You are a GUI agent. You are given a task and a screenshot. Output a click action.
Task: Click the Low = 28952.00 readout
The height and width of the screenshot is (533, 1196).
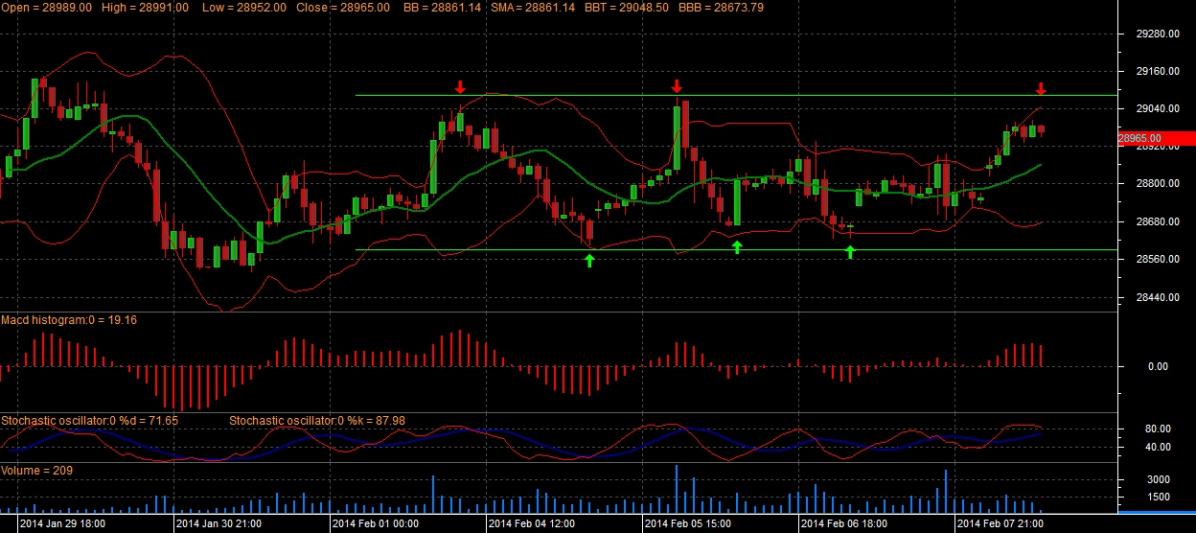(246, 7)
